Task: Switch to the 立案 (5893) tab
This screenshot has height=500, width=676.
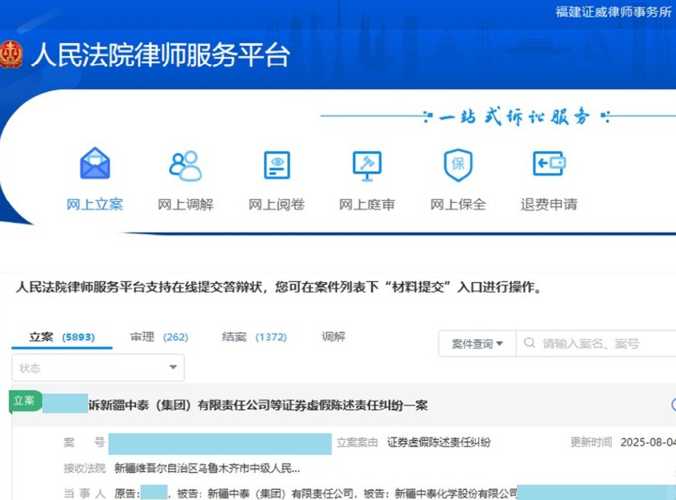Action: point(62,337)
